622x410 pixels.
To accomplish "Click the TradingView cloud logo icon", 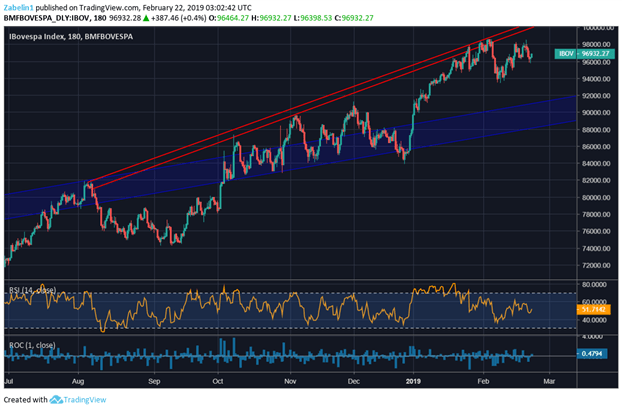I will point(56,399).
